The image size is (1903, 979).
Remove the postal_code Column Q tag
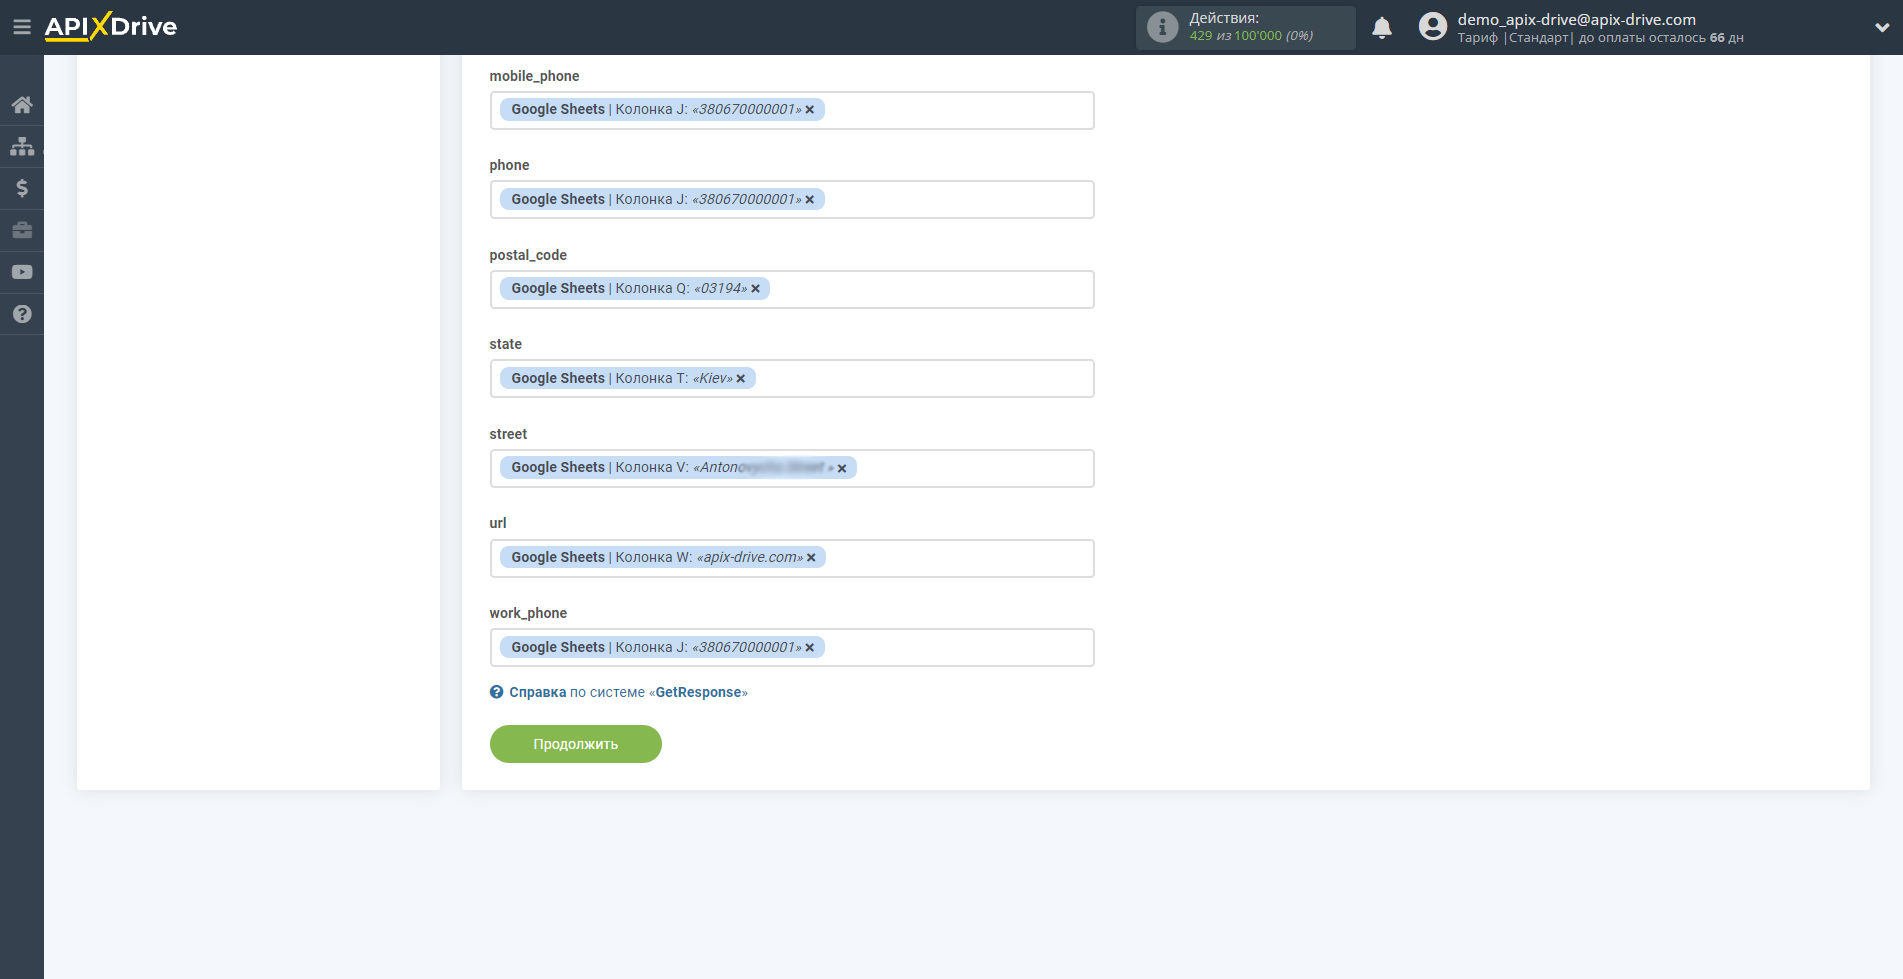[756, 289]
